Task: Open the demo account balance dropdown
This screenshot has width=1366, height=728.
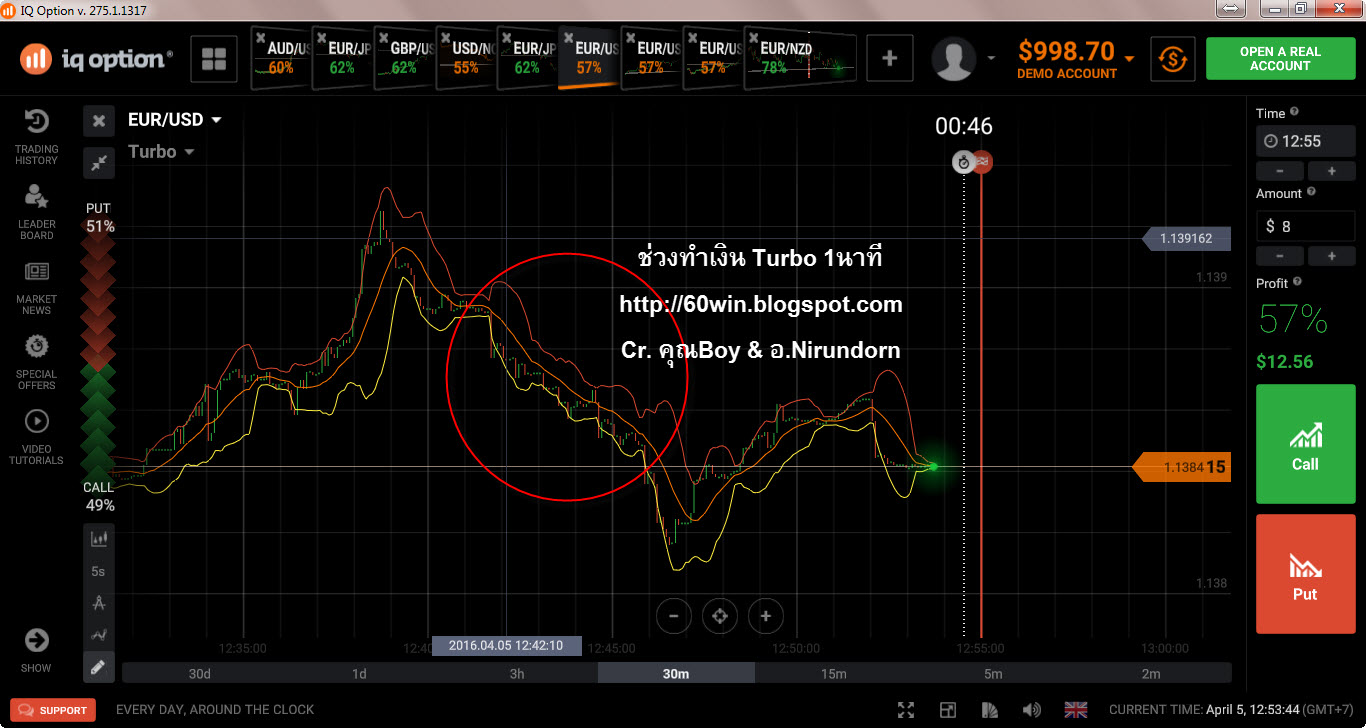Action: (1130, 59)
